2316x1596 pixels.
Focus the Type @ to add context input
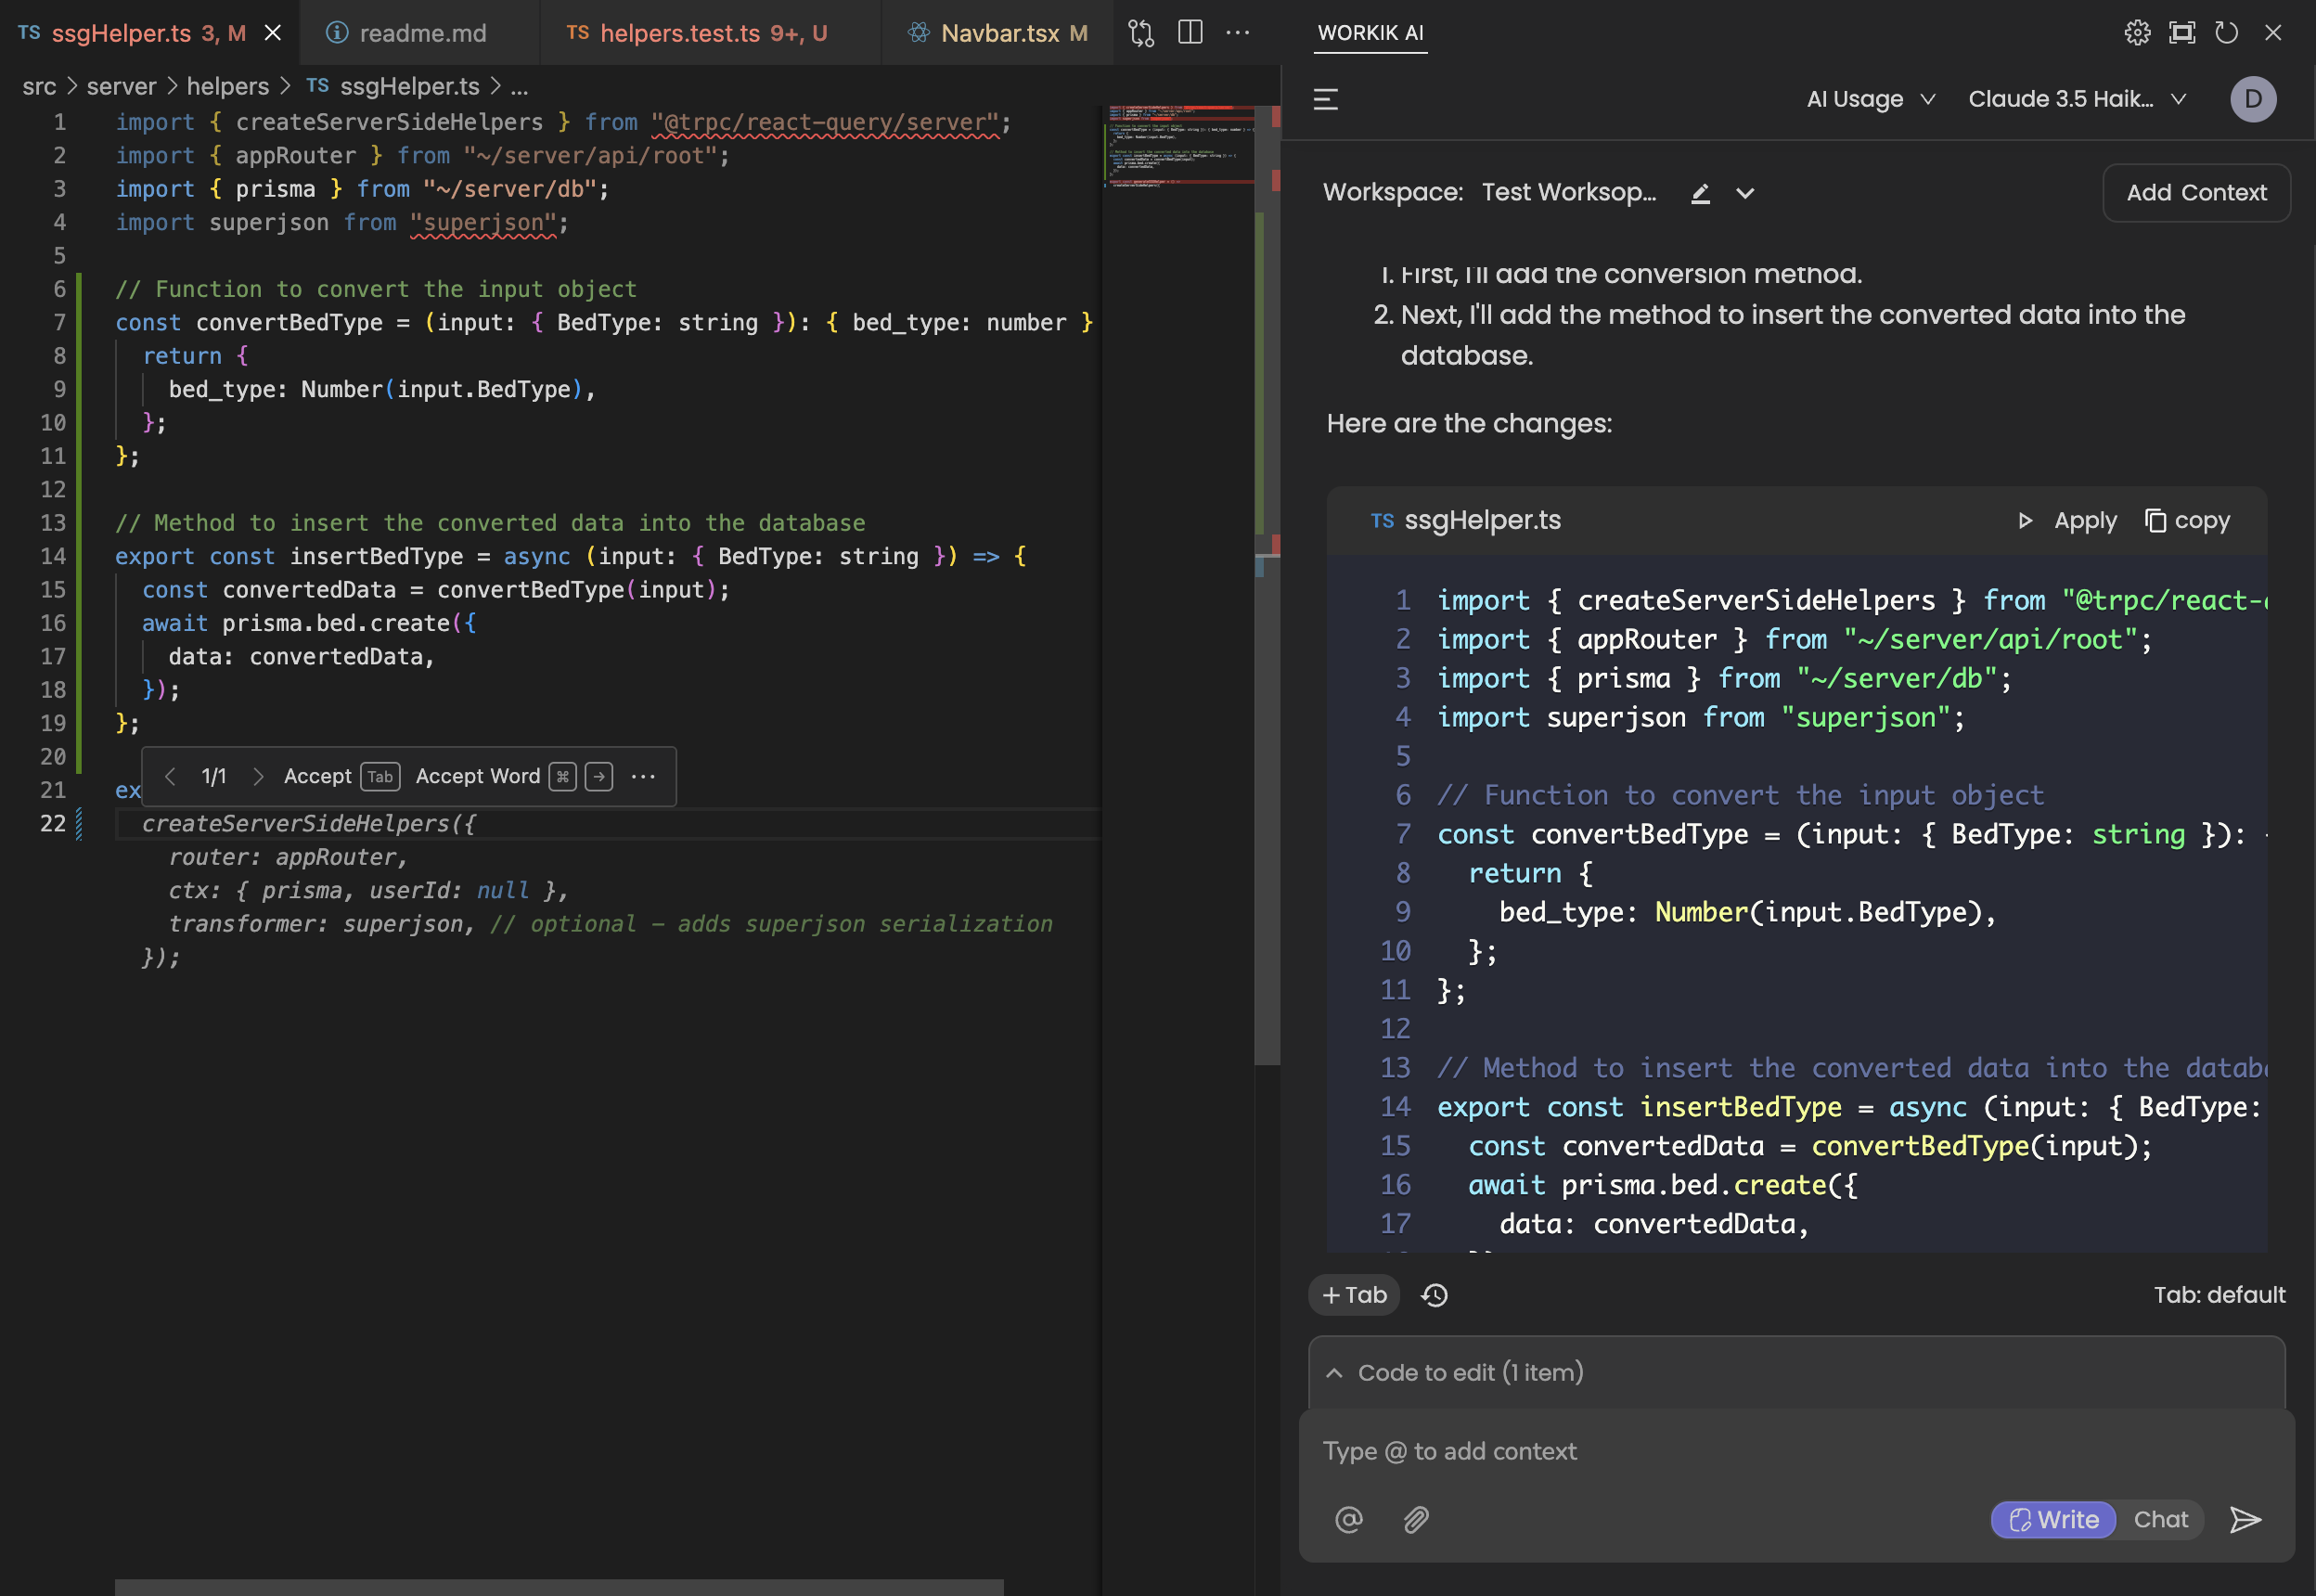coord(1796,1452)
